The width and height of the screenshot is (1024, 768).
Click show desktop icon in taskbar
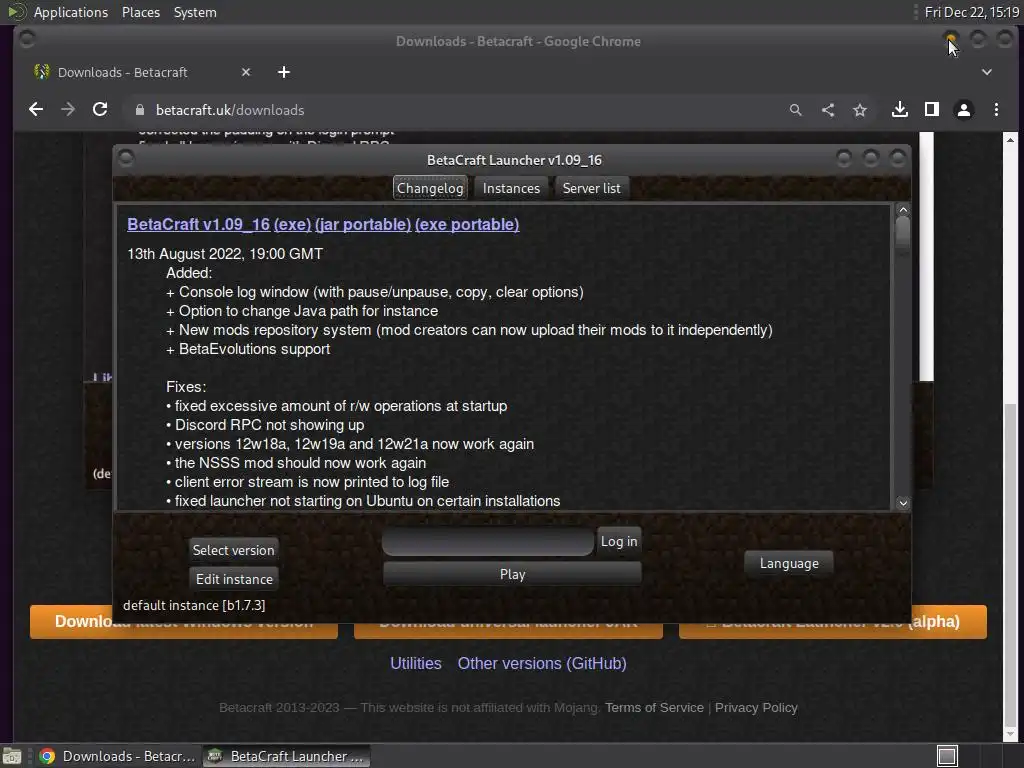pos(12,756)
